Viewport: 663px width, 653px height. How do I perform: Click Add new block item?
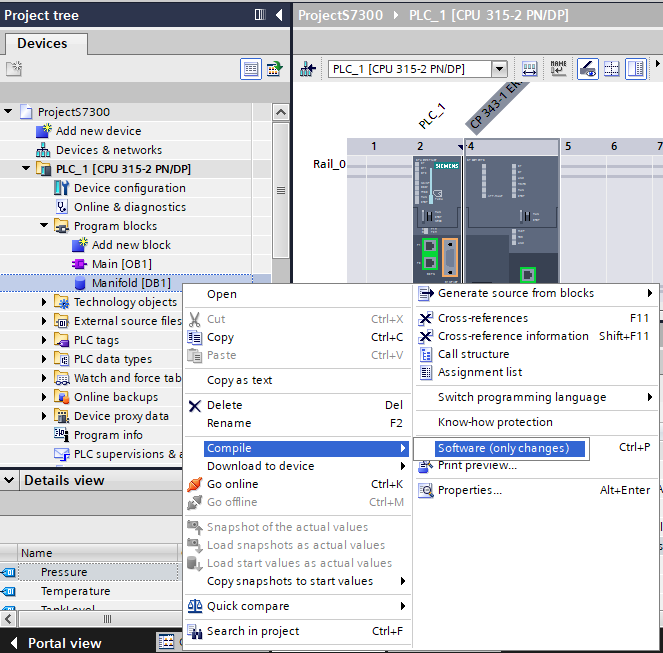pos(131,245)
